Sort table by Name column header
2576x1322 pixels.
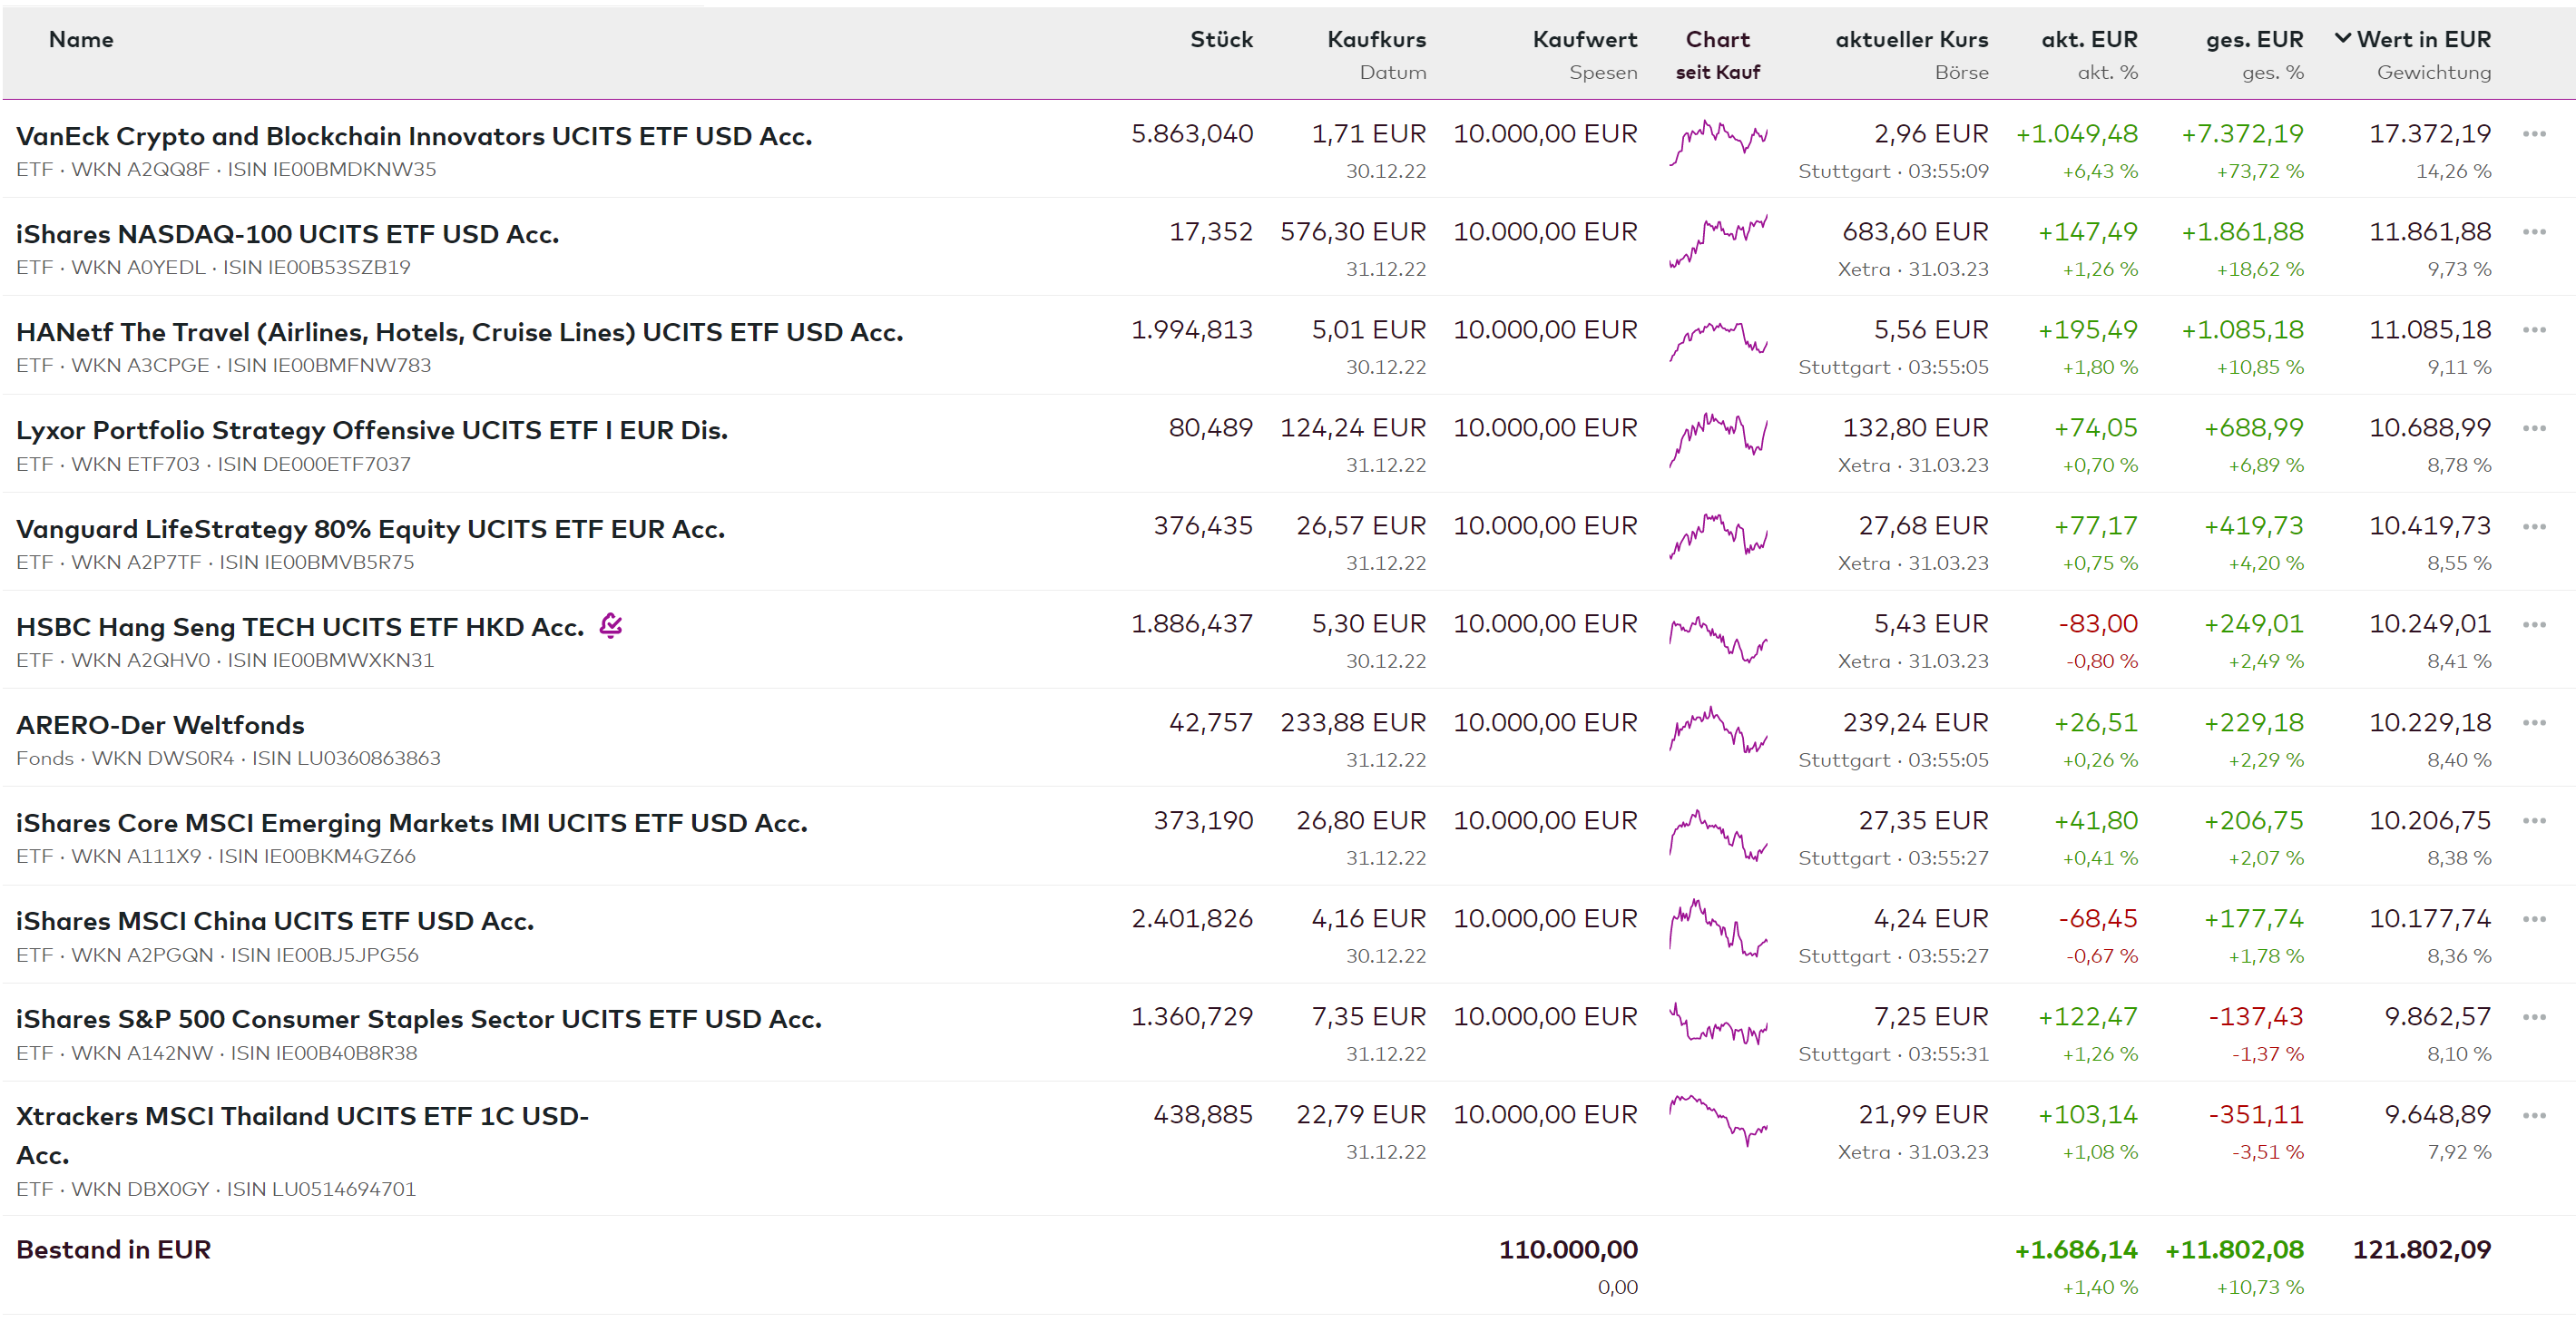click(x=81, y=39)
